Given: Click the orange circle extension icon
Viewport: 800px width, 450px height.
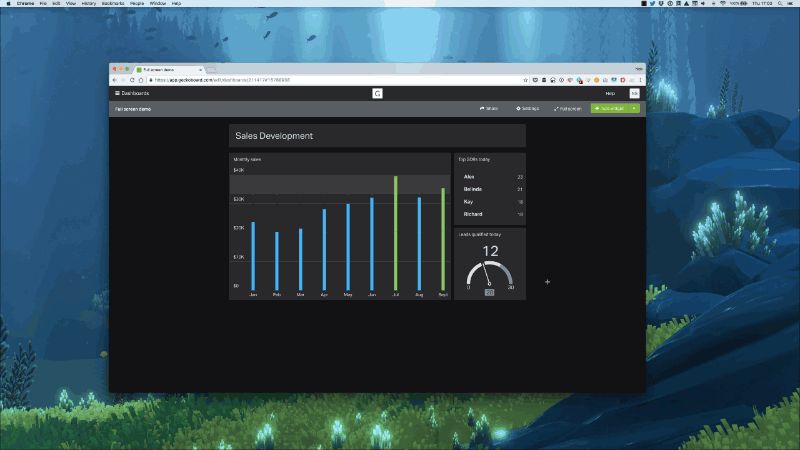Looking at the screenshot, I should point(596,80).
